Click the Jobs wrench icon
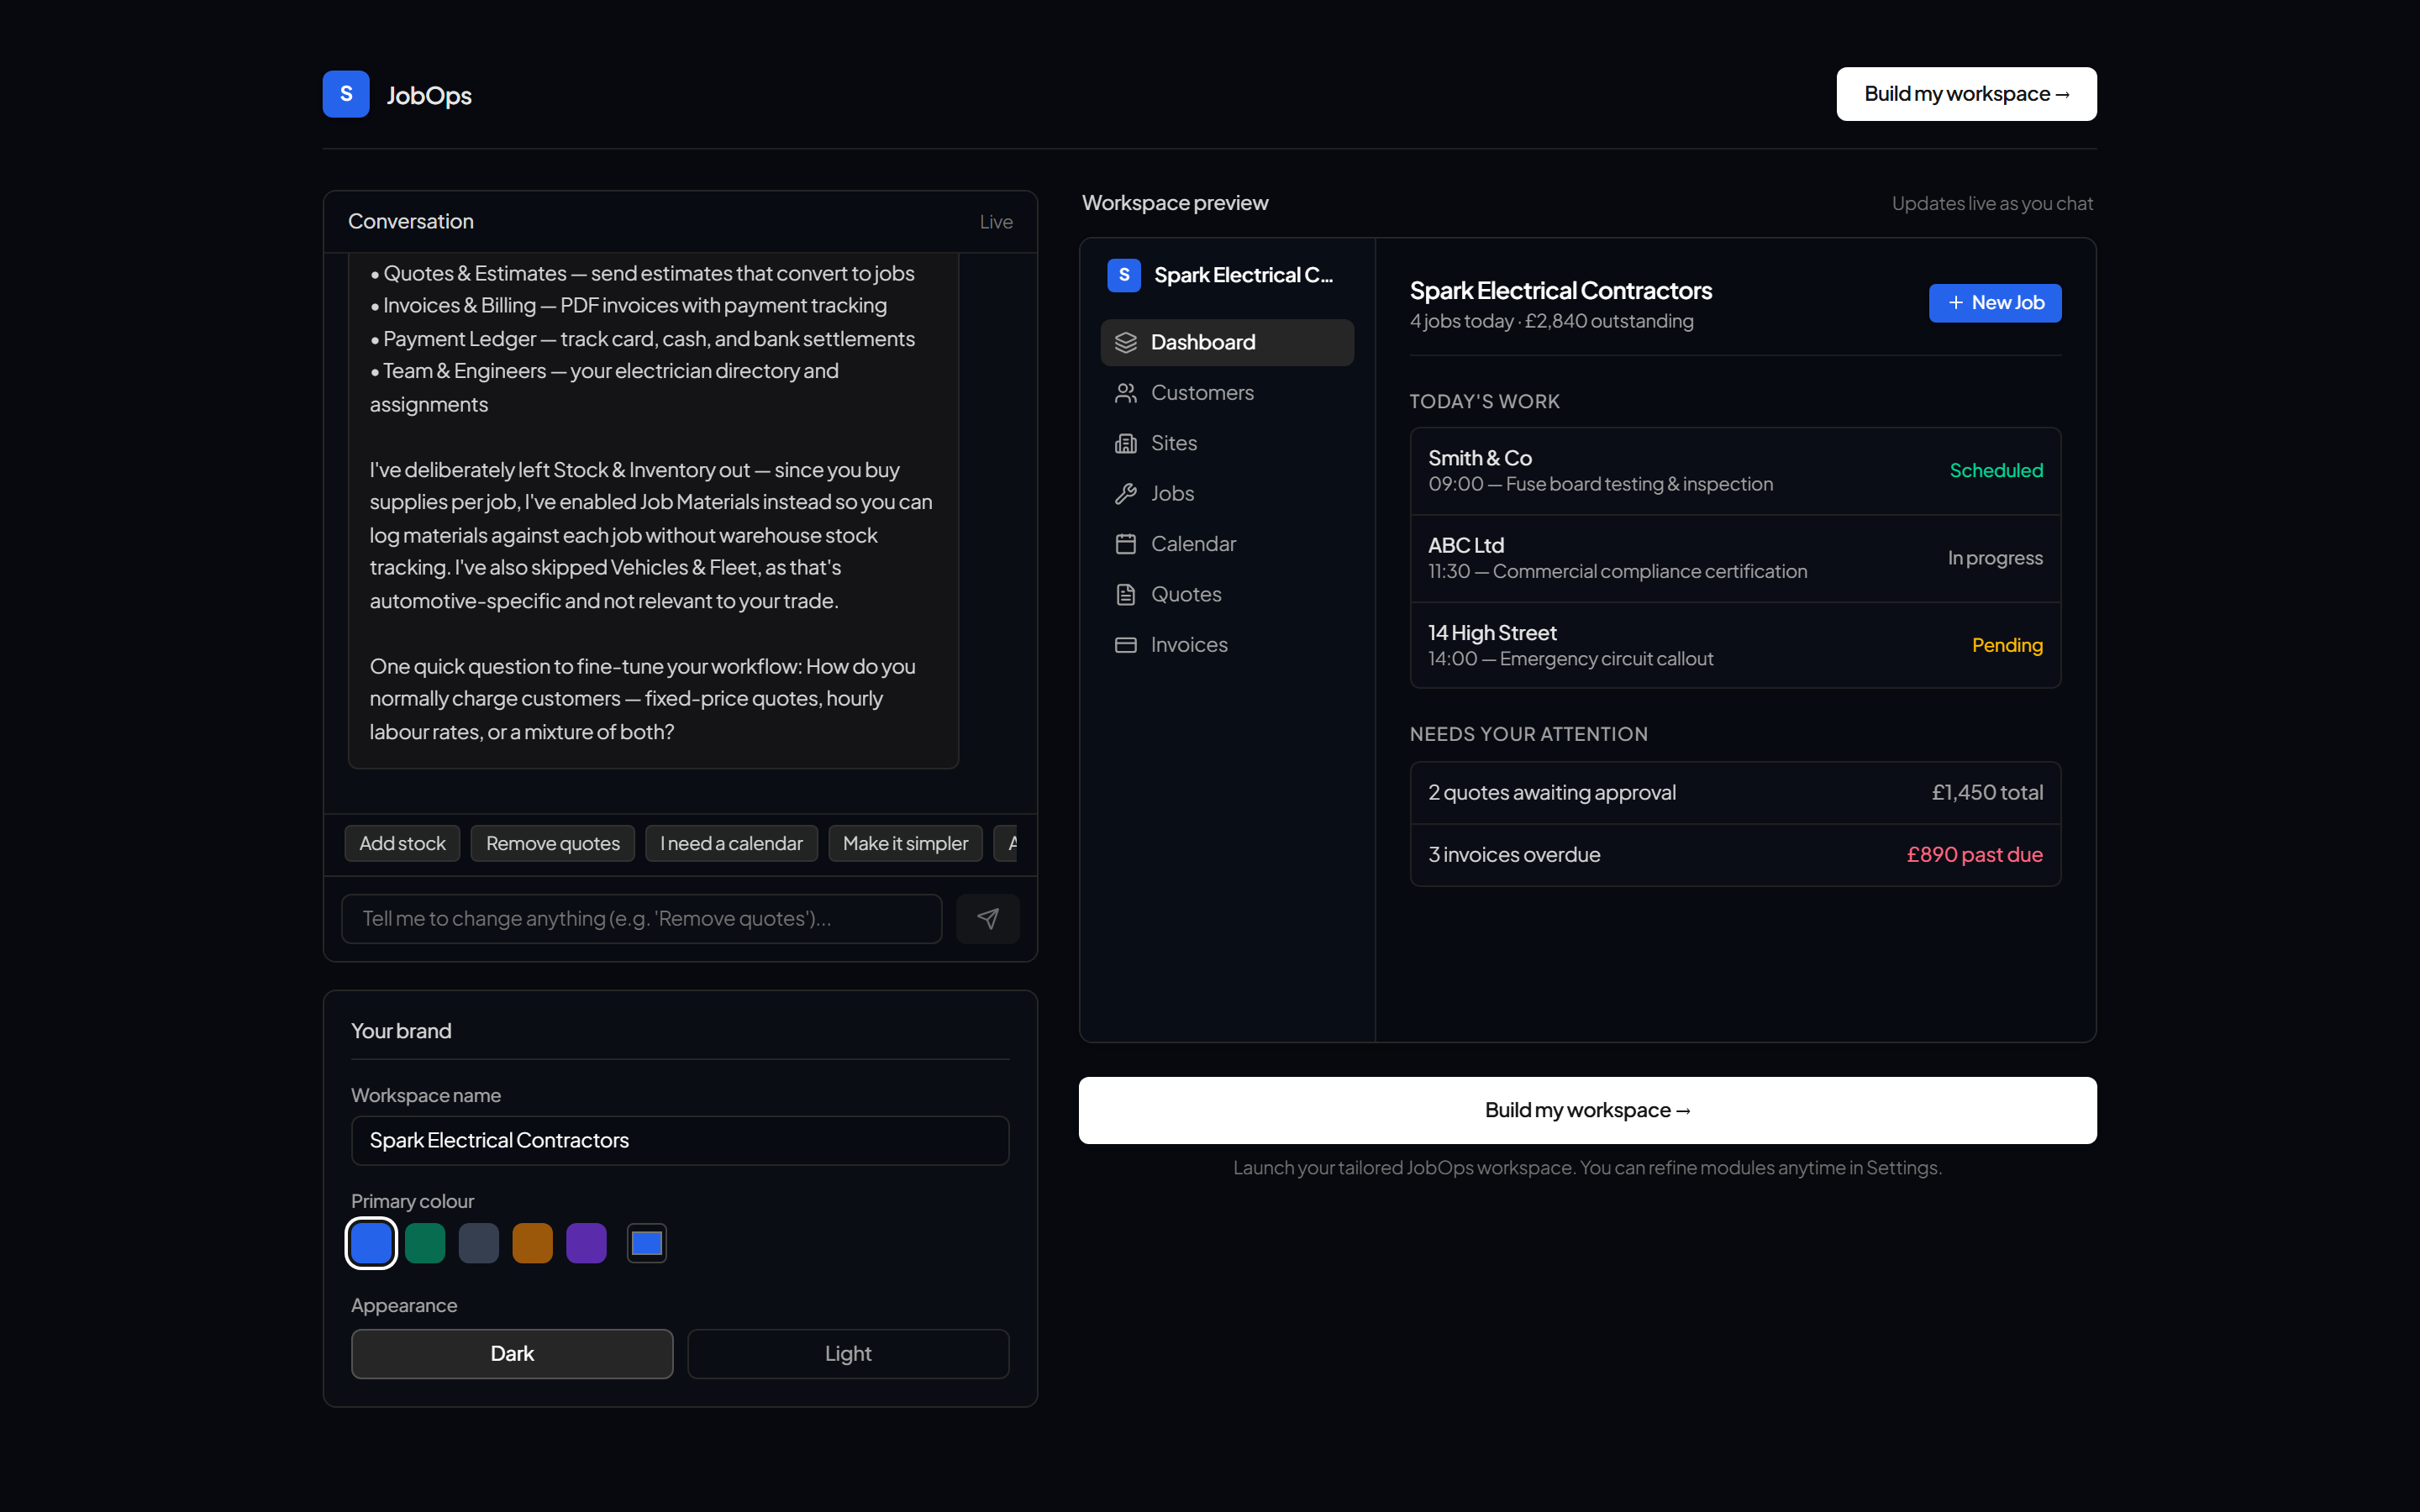 click(1125, 494)
